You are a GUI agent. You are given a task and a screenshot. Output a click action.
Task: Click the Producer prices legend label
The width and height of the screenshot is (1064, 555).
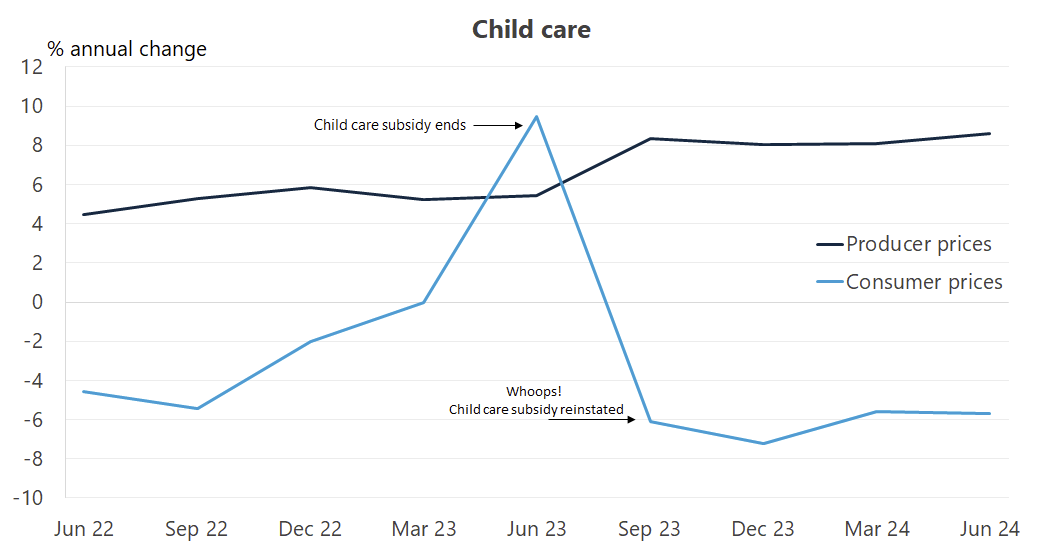point(919,244)
